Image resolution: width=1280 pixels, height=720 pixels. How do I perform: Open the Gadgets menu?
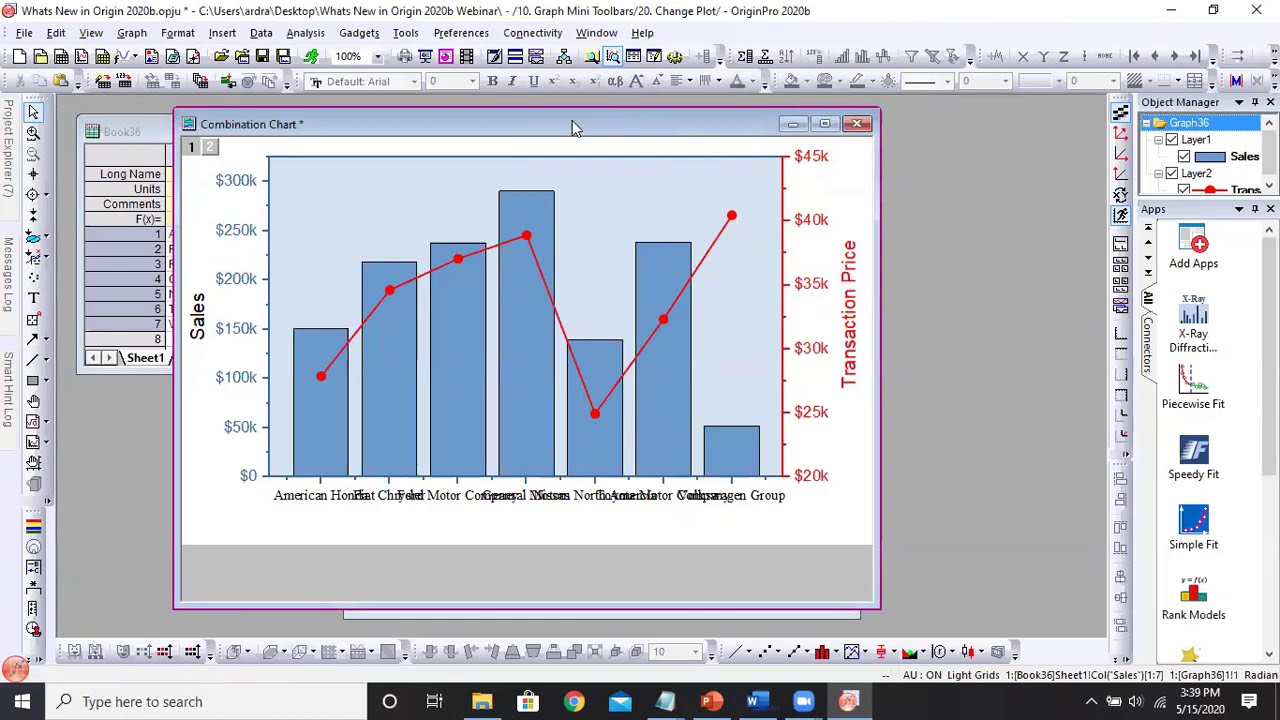[x=359, y=33]
